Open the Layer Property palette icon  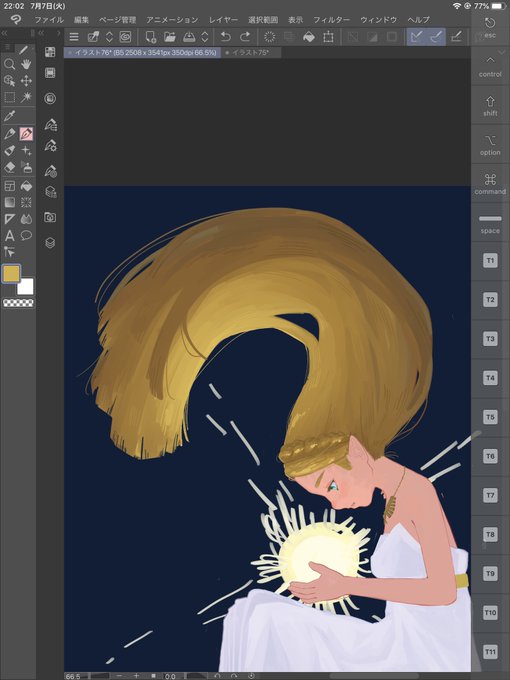point(50,191)
